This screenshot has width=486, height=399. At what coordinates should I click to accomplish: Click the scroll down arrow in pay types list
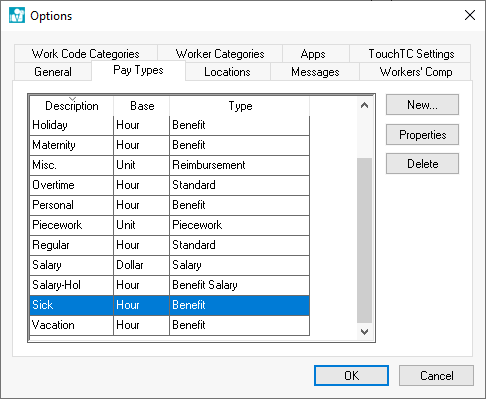coord(364,332)
